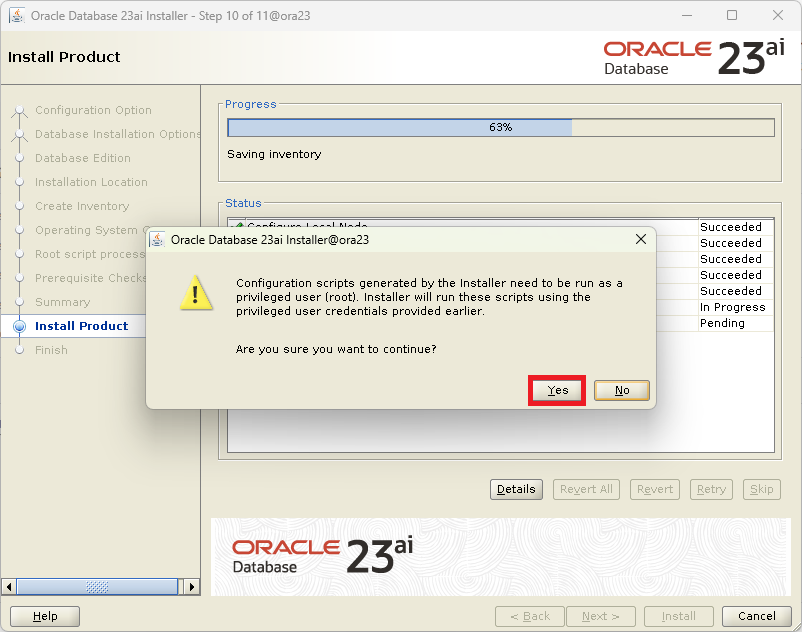Close the confirmation dialog with X

click(640, 239)
